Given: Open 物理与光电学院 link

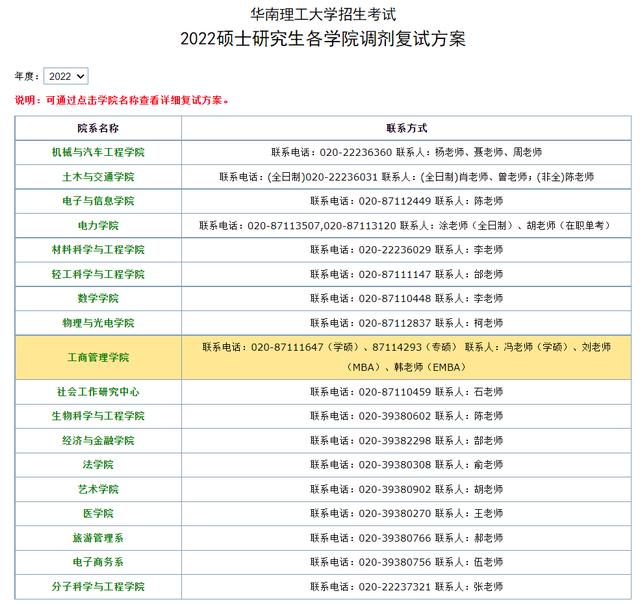Looking at the screenshot, I should click(x=98, y=323).
